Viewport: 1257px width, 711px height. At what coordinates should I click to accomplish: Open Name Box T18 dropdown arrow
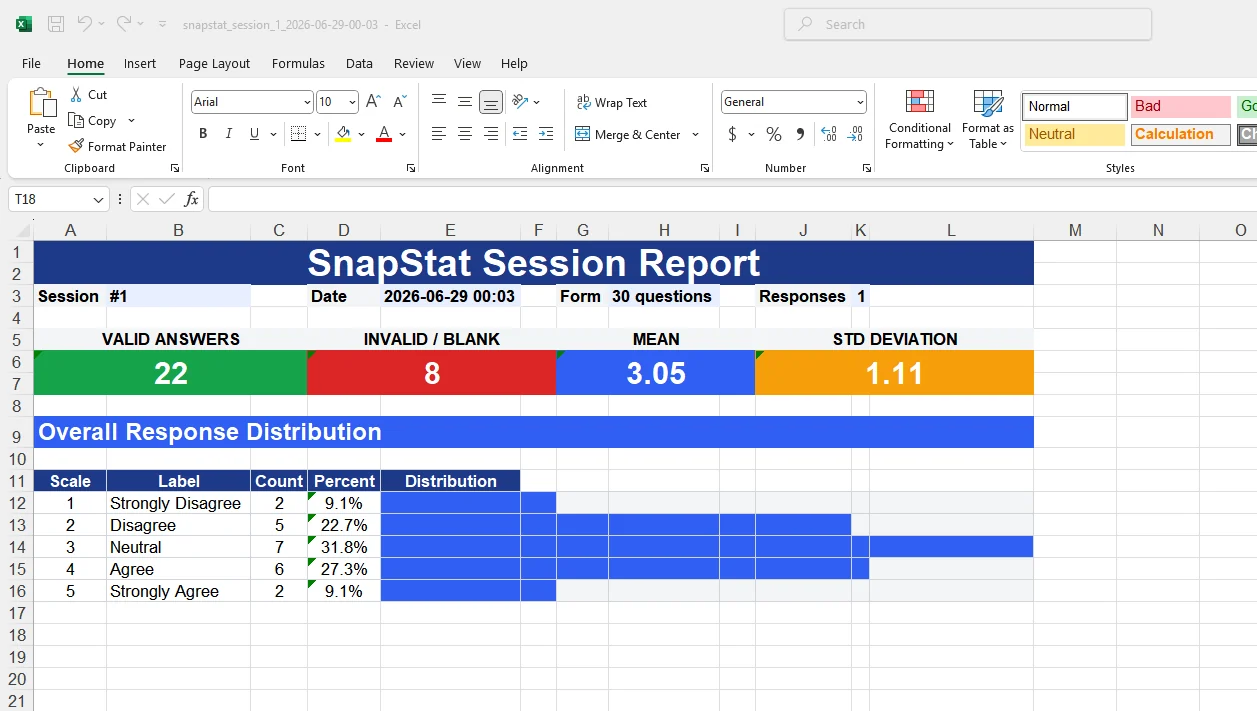tap(98, 200)
